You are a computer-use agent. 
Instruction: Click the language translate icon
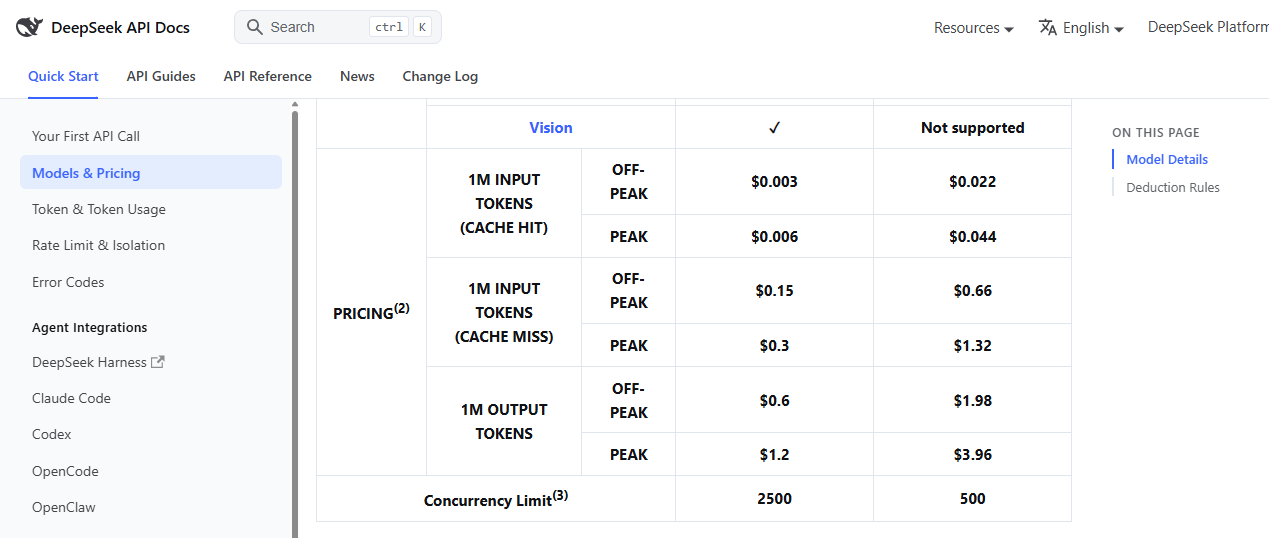click(x=1048, y=27)
